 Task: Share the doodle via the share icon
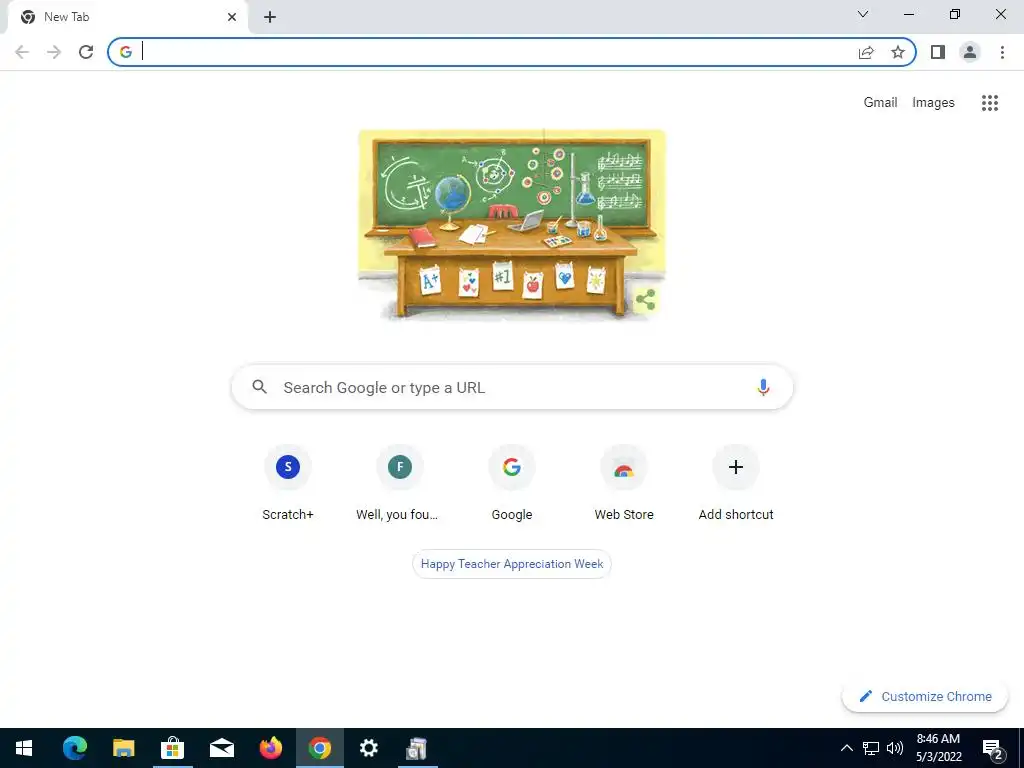[645, 300]
